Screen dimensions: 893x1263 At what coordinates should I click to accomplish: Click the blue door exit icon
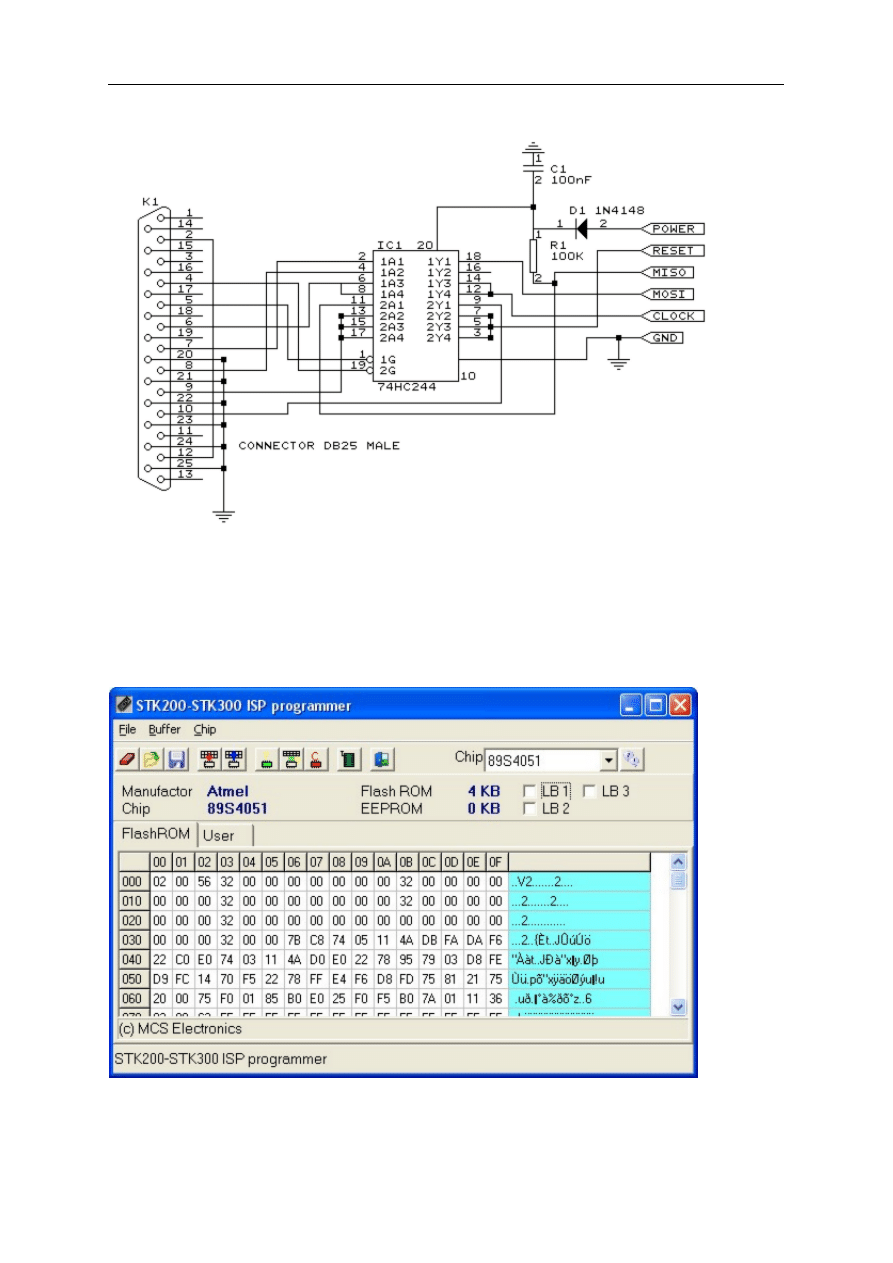tap(381, 760)
